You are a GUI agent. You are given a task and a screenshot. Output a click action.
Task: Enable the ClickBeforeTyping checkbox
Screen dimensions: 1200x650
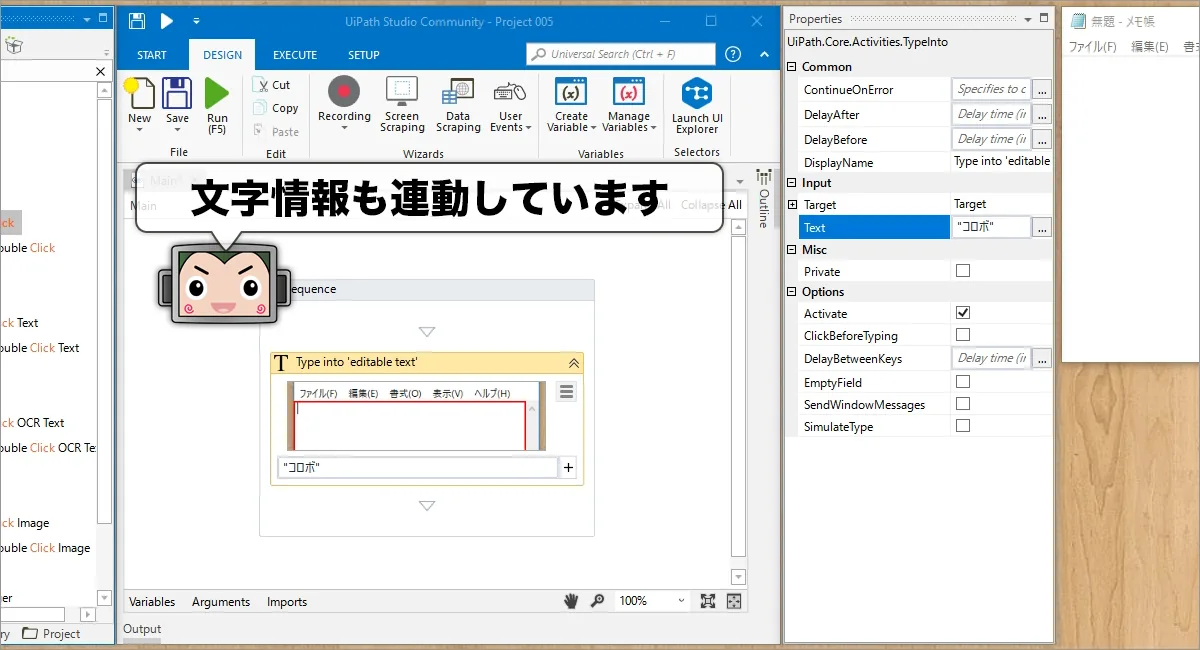pyautogui.click(x=963, y=334)
